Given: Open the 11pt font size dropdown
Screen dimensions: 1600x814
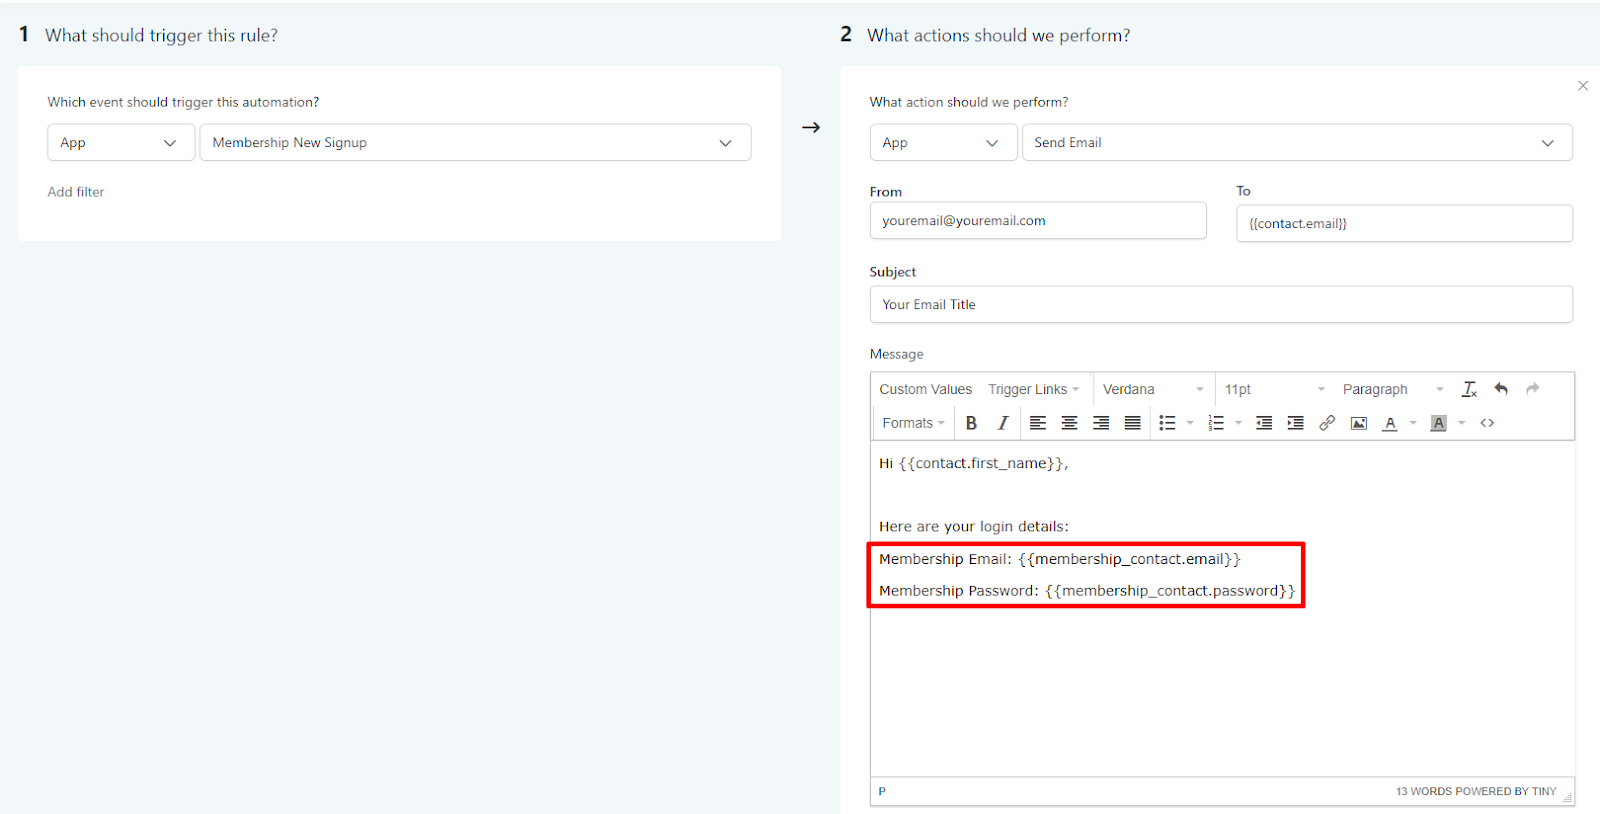Looking at the screenshot, I should coord(1274,389).
